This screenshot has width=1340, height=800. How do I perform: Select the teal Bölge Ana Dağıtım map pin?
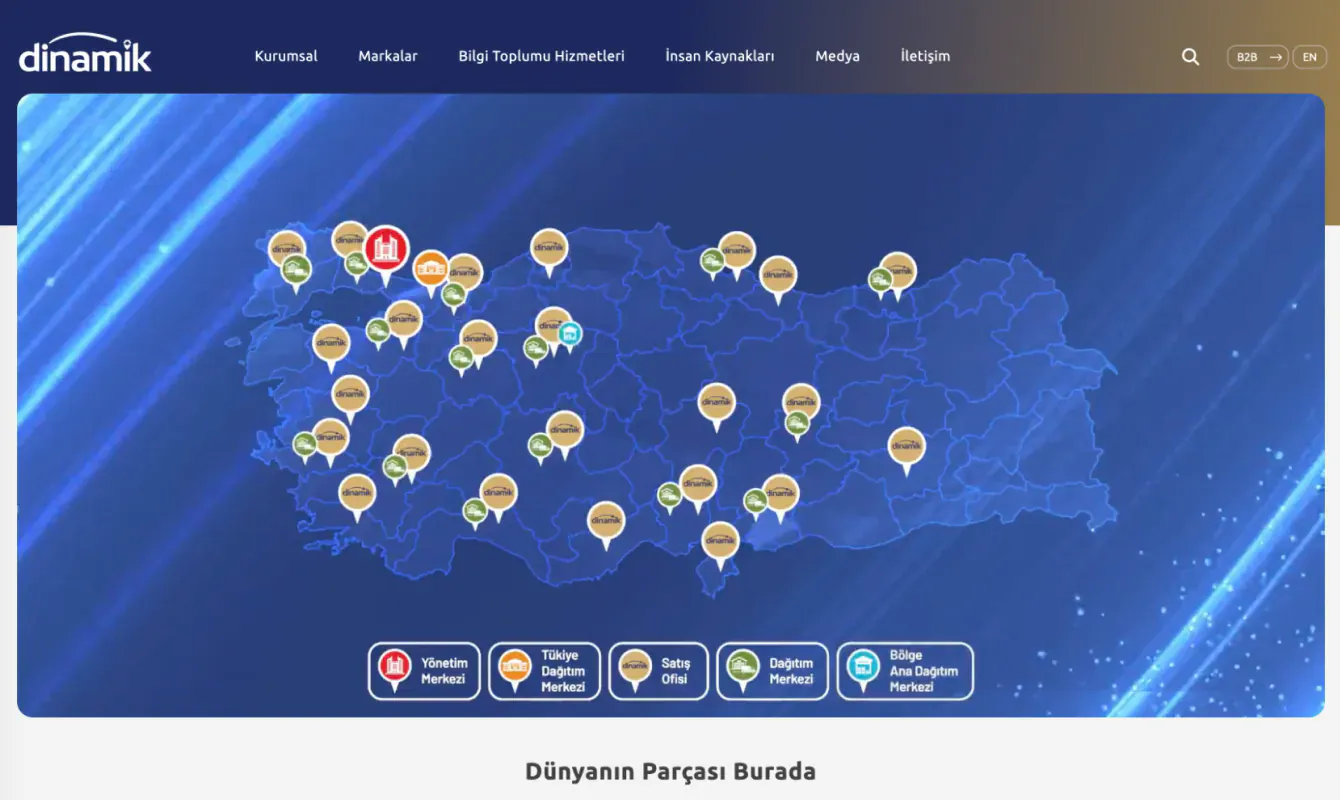coord(570,335)
